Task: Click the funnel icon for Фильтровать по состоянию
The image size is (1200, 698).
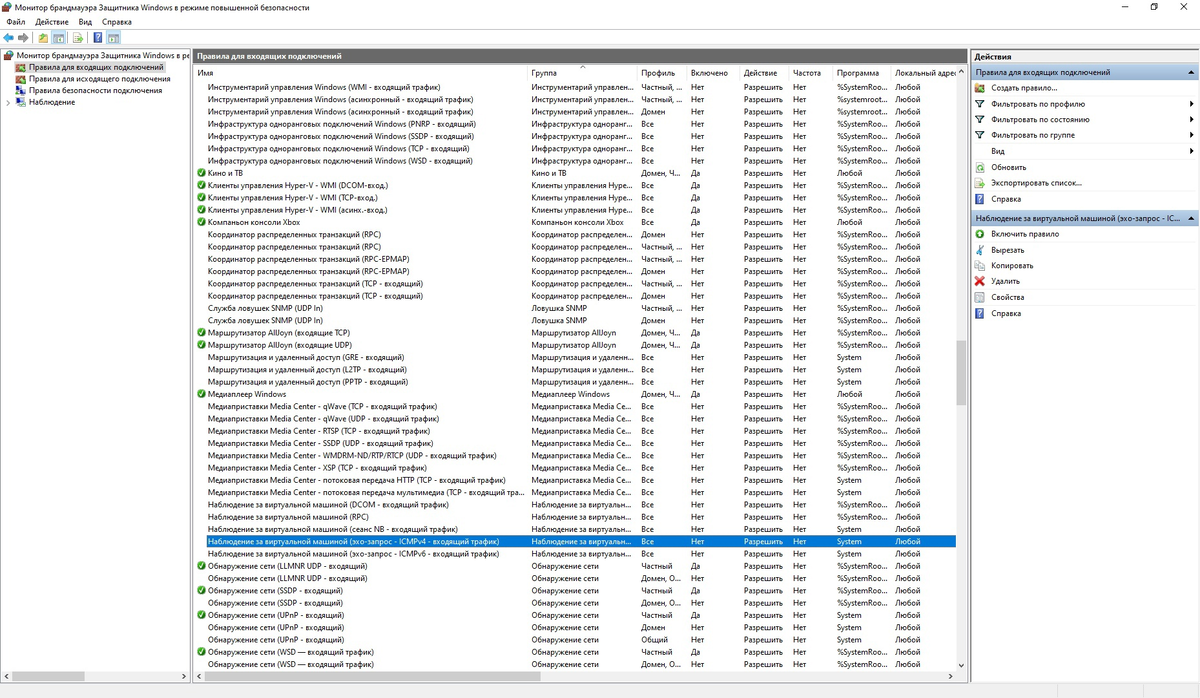Action: (981, 120)
